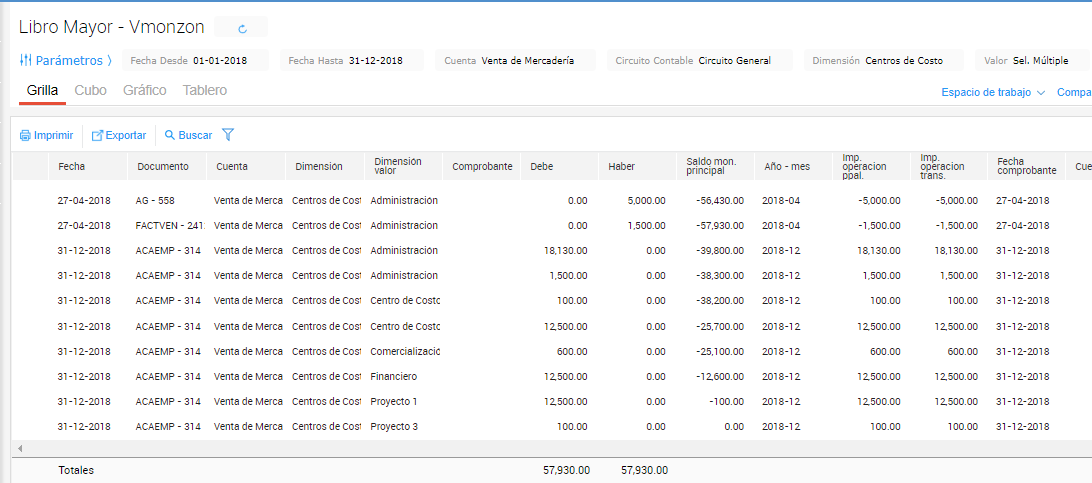Export the grid with Exportar
The image size is (1092, 483).
click(119, 135)
